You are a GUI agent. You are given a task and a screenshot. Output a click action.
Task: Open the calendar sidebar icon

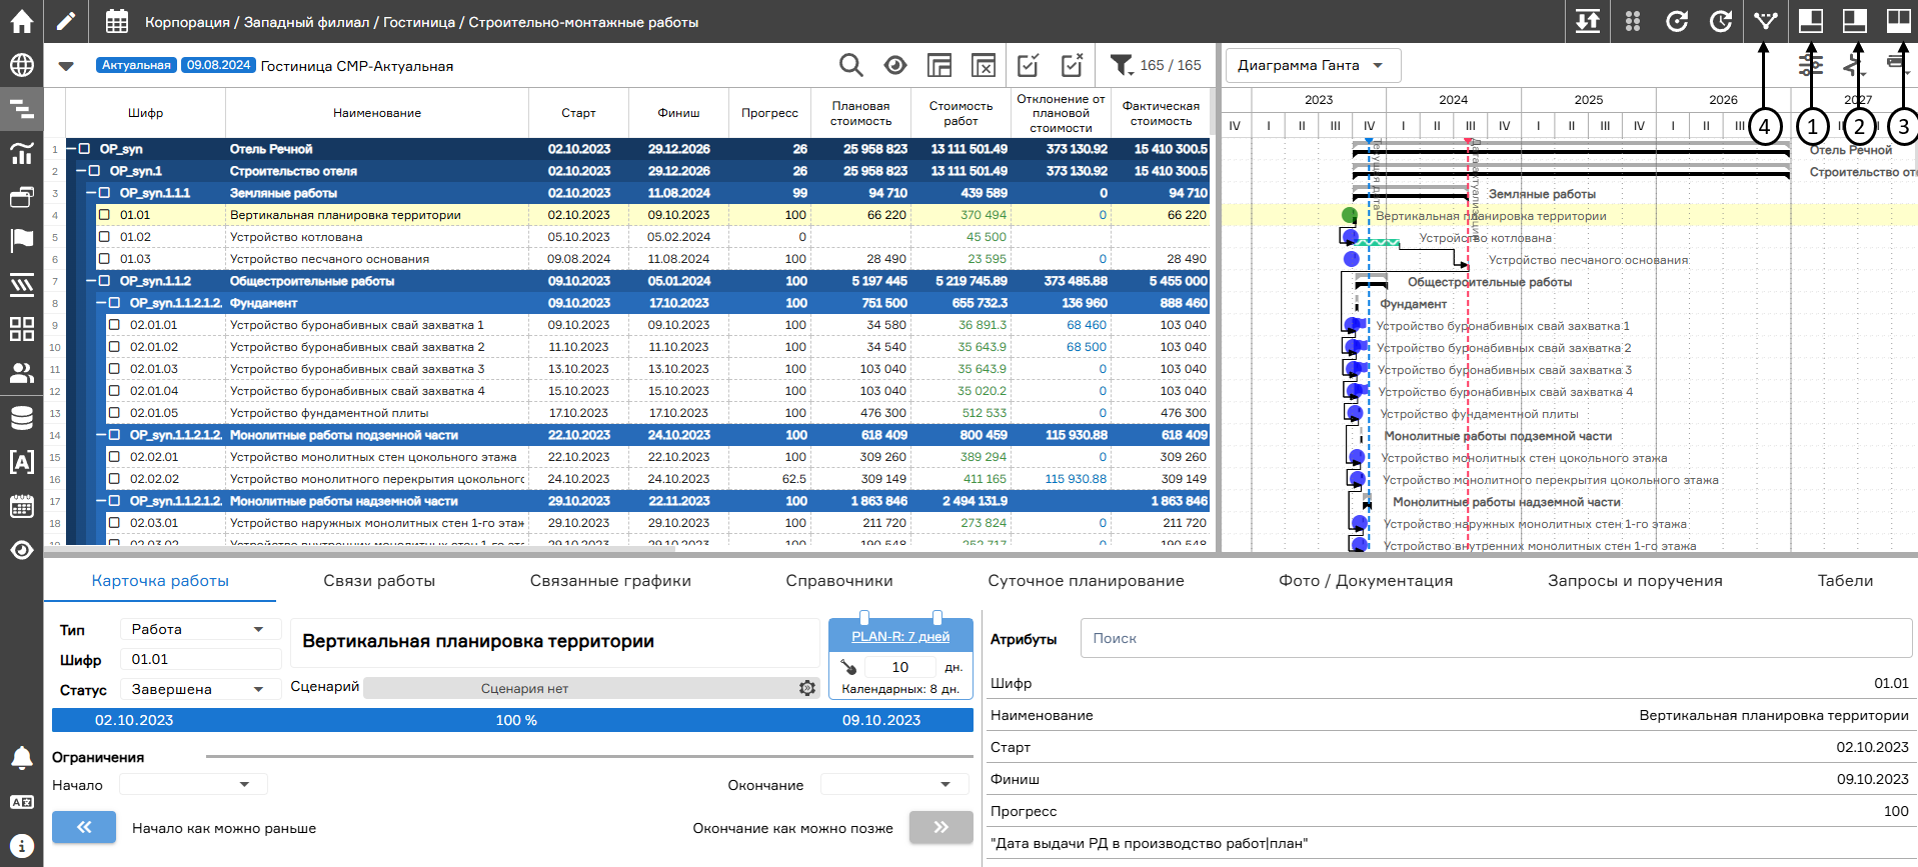pos(21,506)
